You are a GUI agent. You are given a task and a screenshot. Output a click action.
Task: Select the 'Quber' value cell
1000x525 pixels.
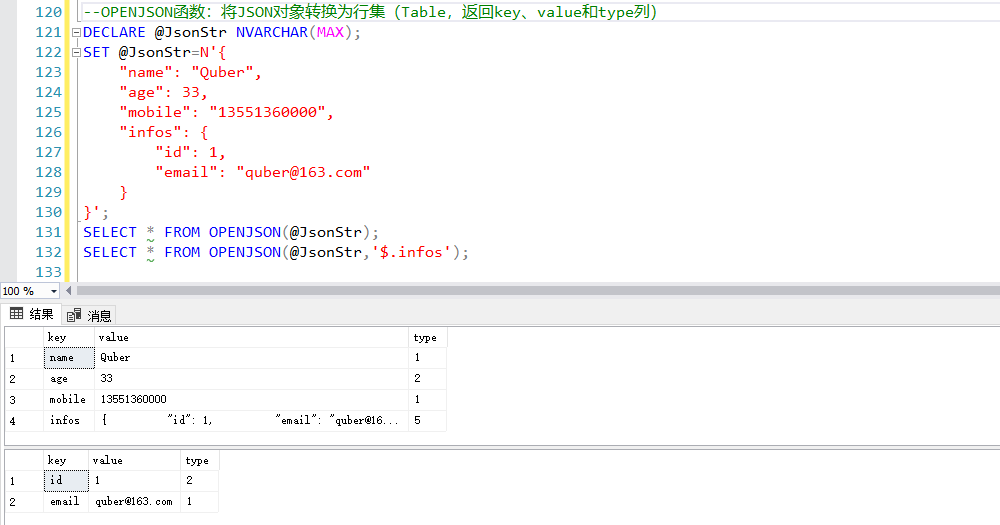click(251, 358)
